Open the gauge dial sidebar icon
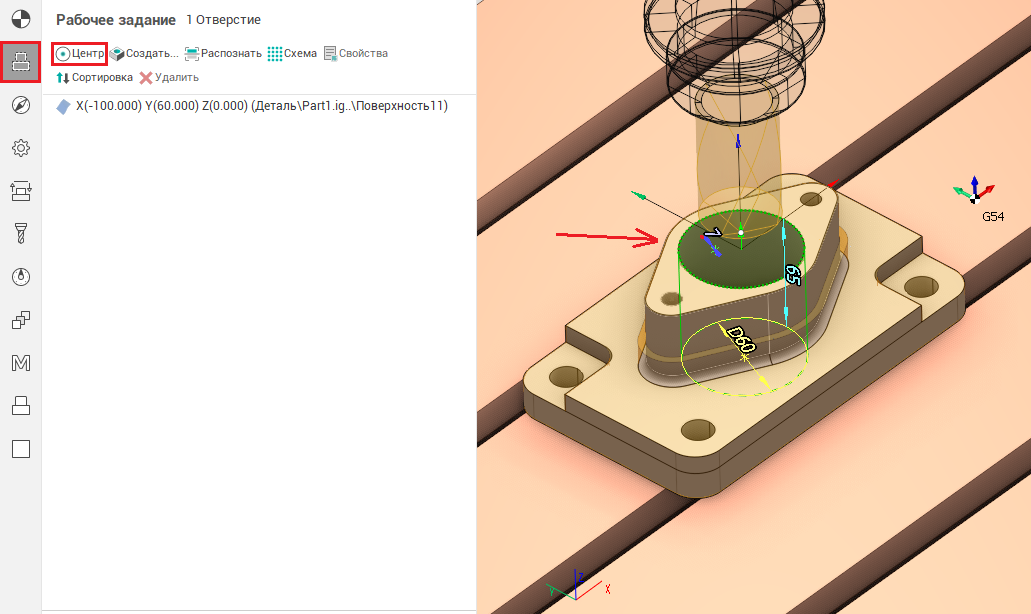The width and height of the screenshot is (1031, 614). point(20,277)
